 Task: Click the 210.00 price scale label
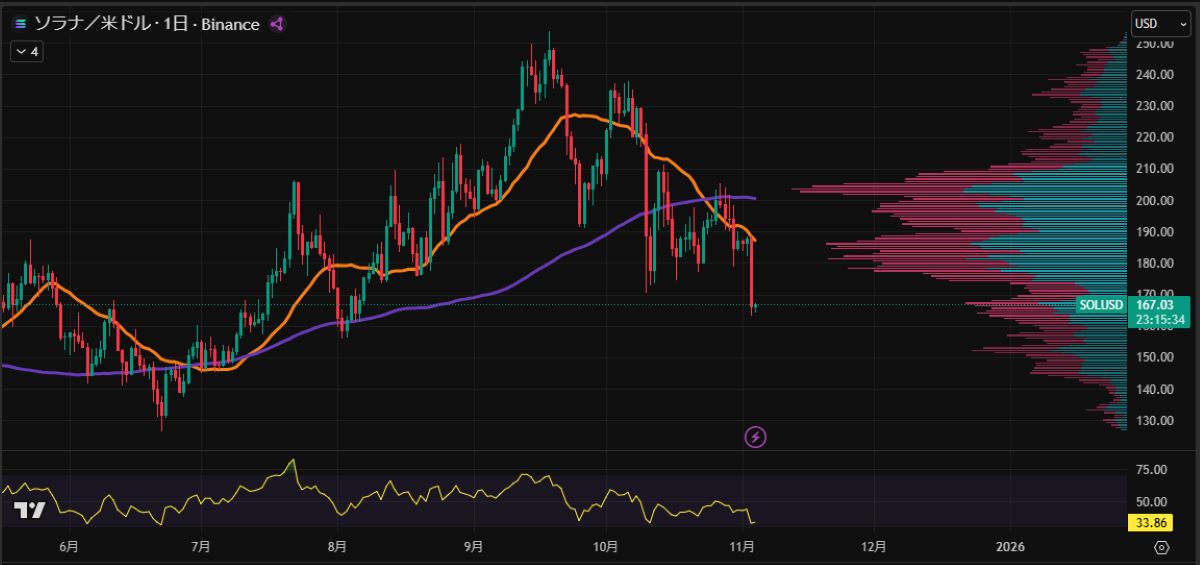(x=1153, y=169)
